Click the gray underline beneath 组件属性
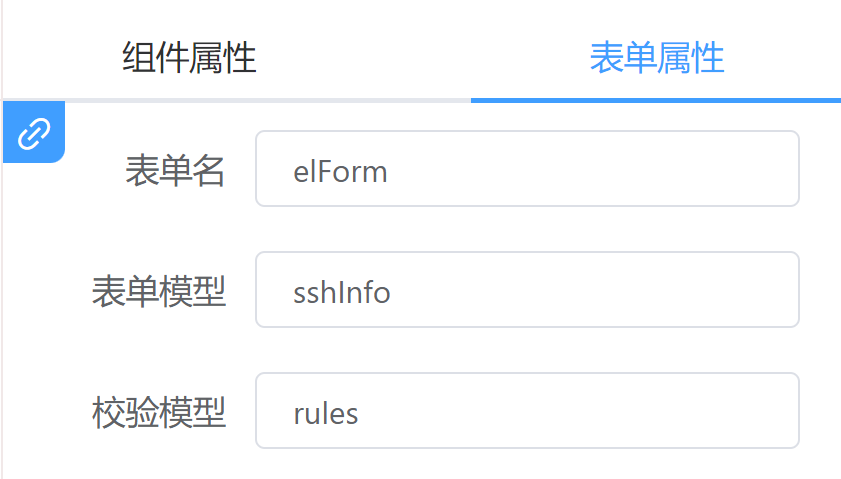 (237, 100)
